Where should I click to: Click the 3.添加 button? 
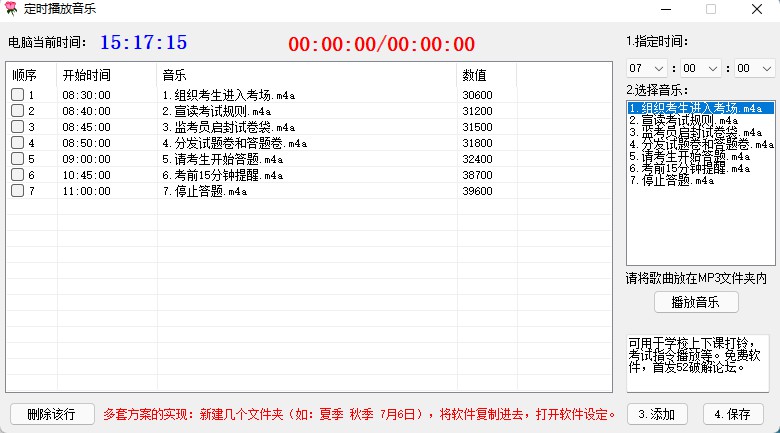pyautogui.click(x=657, y=414)
